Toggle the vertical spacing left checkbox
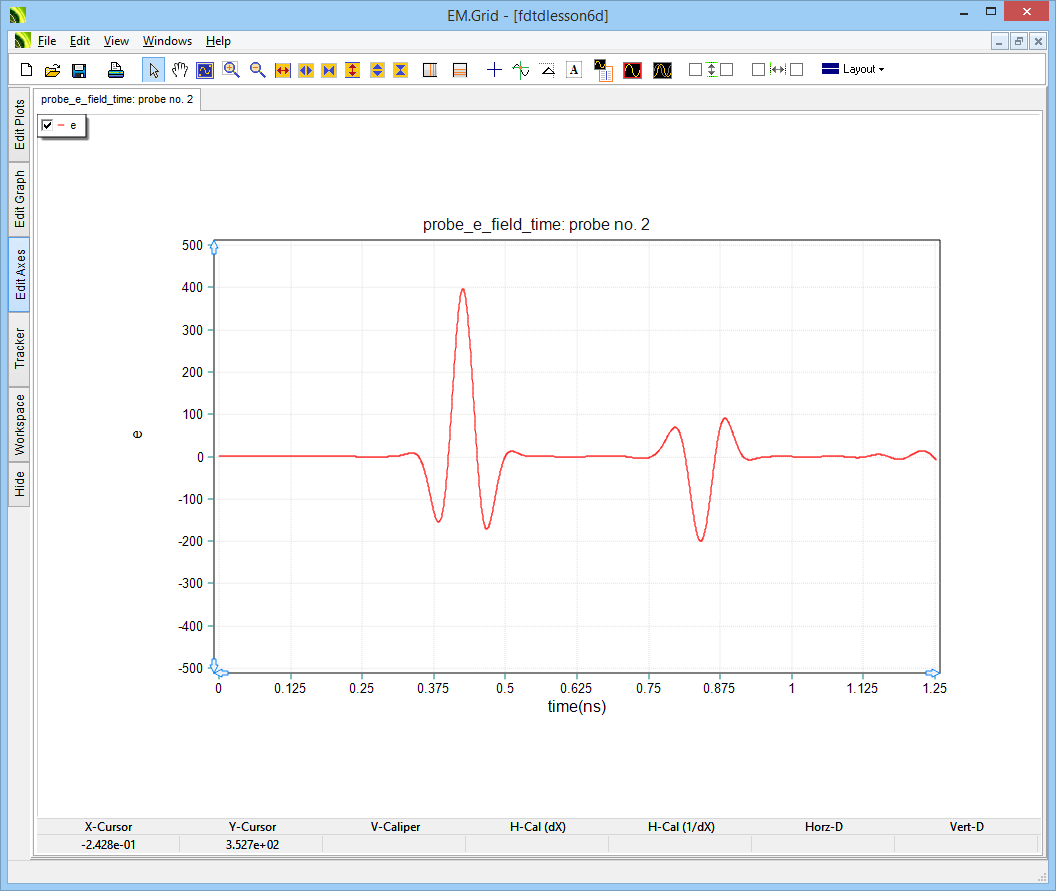The height and width of the screenshot is (891, 1056). [695, 70]
